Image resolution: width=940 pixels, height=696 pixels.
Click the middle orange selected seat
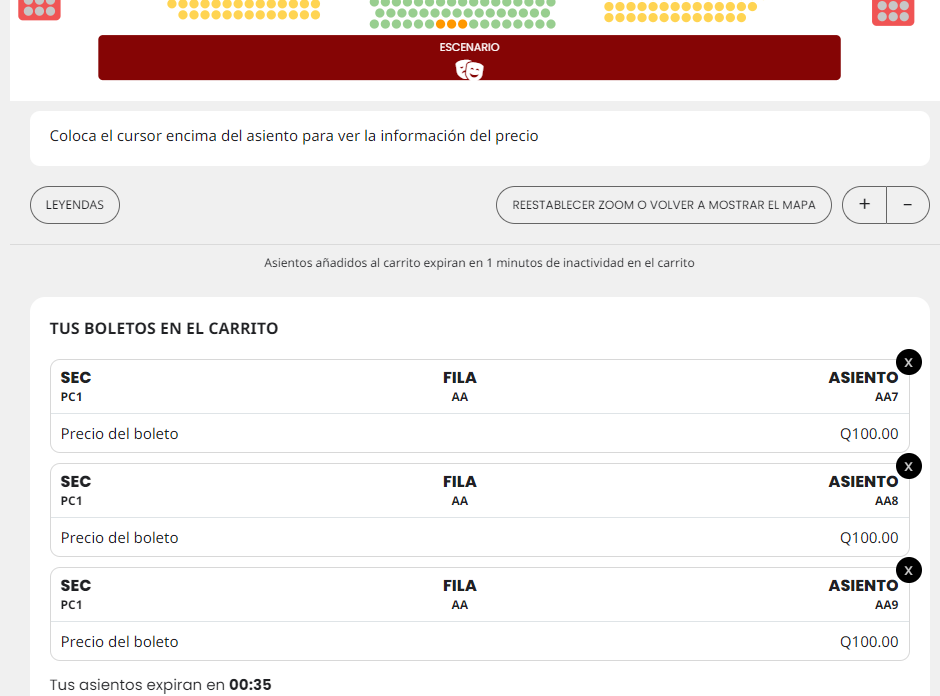point(451,24)
